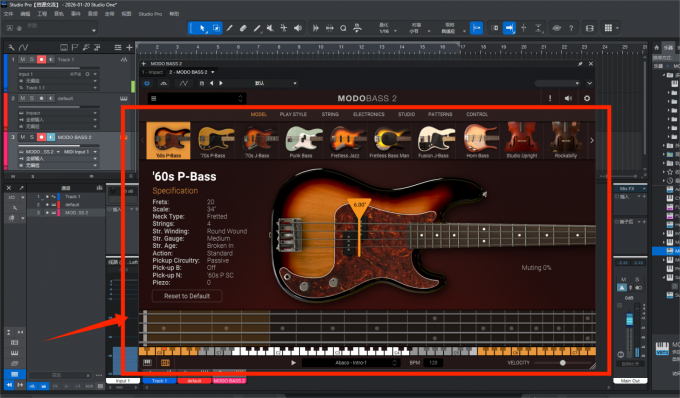Screen dimensions: 680x398
Task: Click the question mark help icon
Action: click(571, 28)
